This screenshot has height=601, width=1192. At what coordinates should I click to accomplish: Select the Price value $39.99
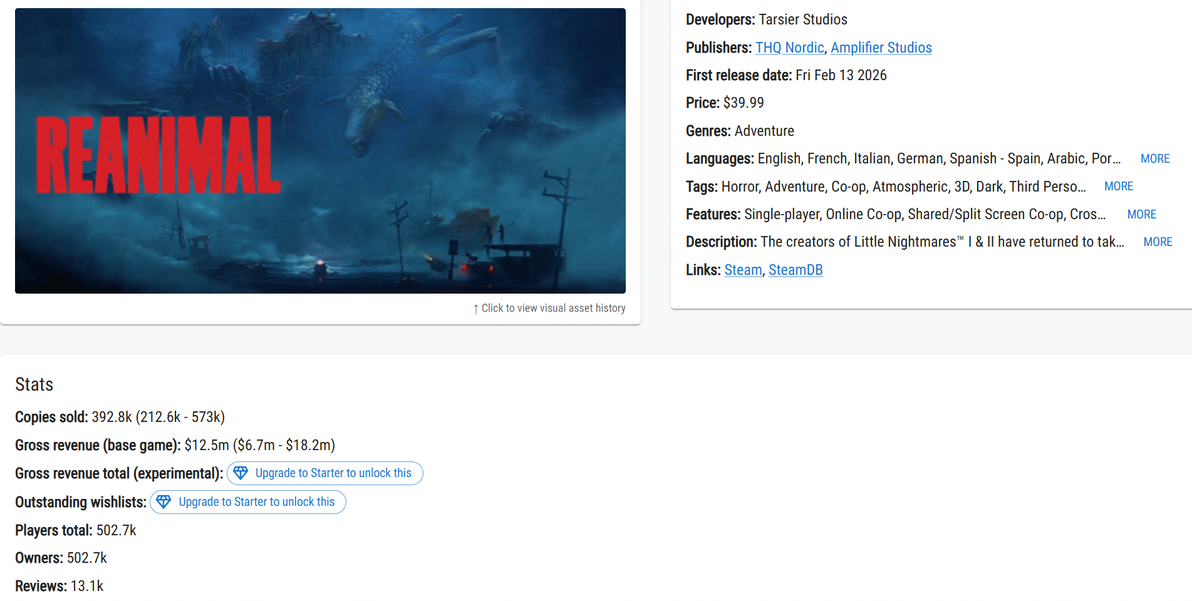743,103
